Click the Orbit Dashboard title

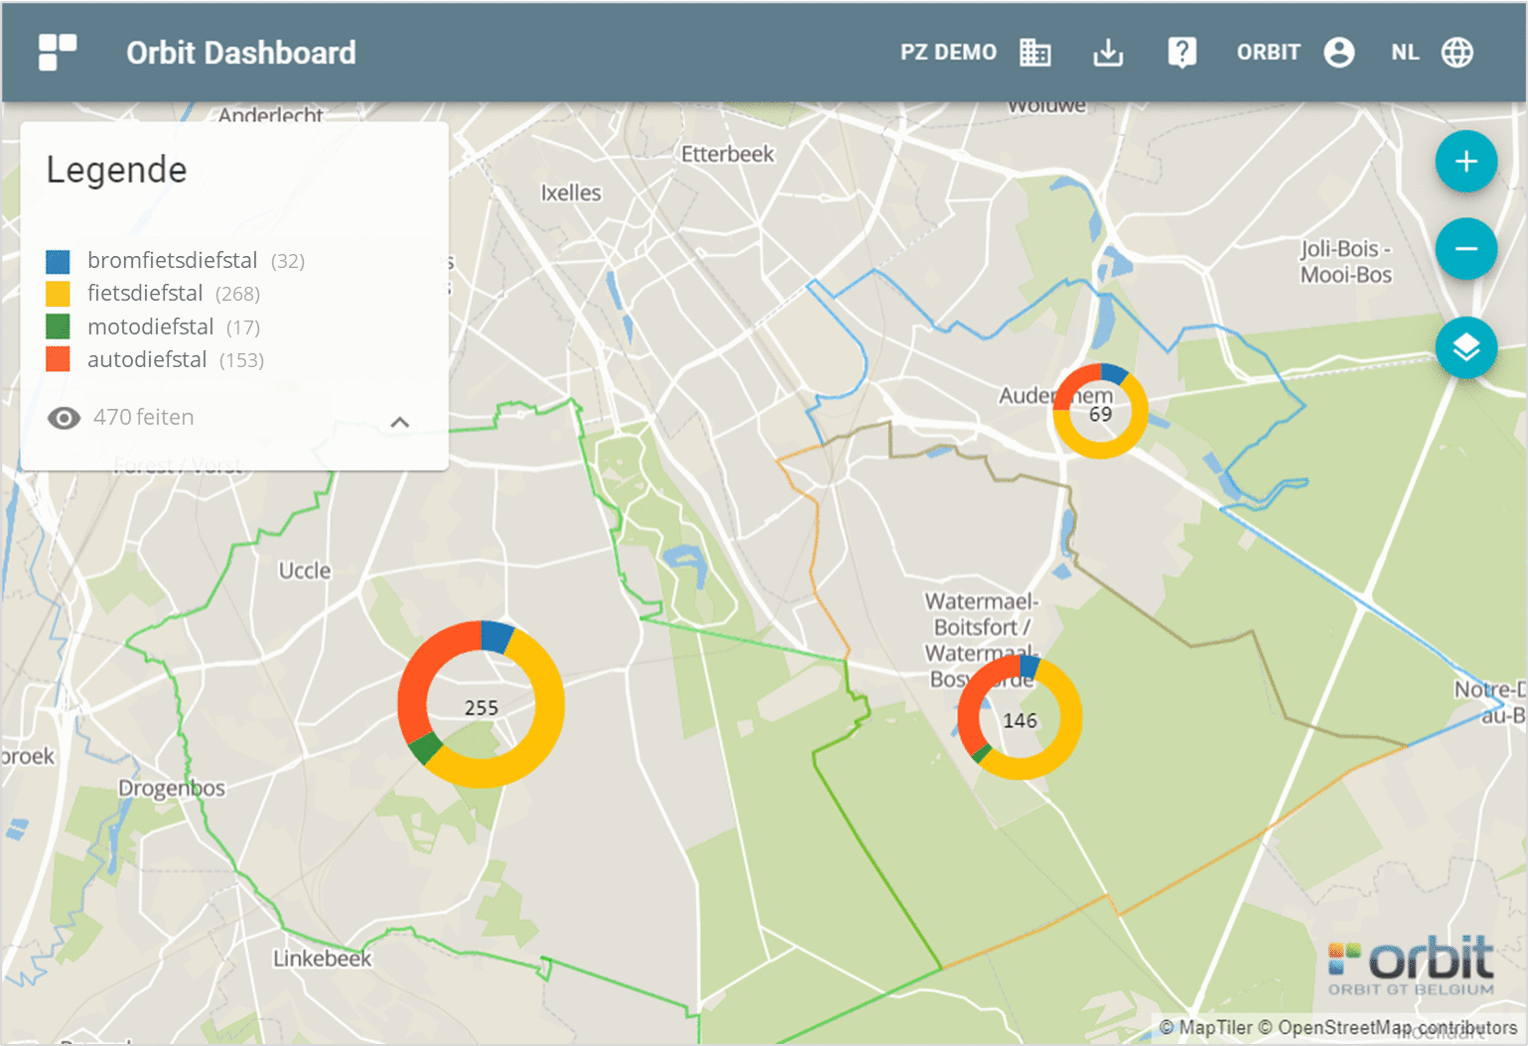(x=241, y=52)
